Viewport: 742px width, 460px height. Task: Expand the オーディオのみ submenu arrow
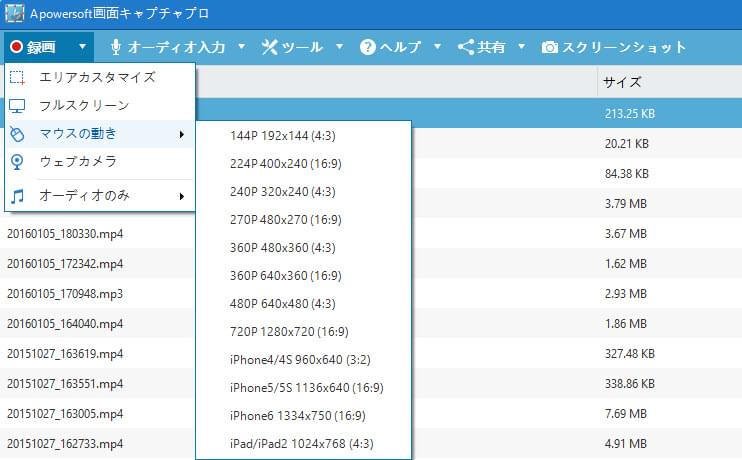coord(182,196)
